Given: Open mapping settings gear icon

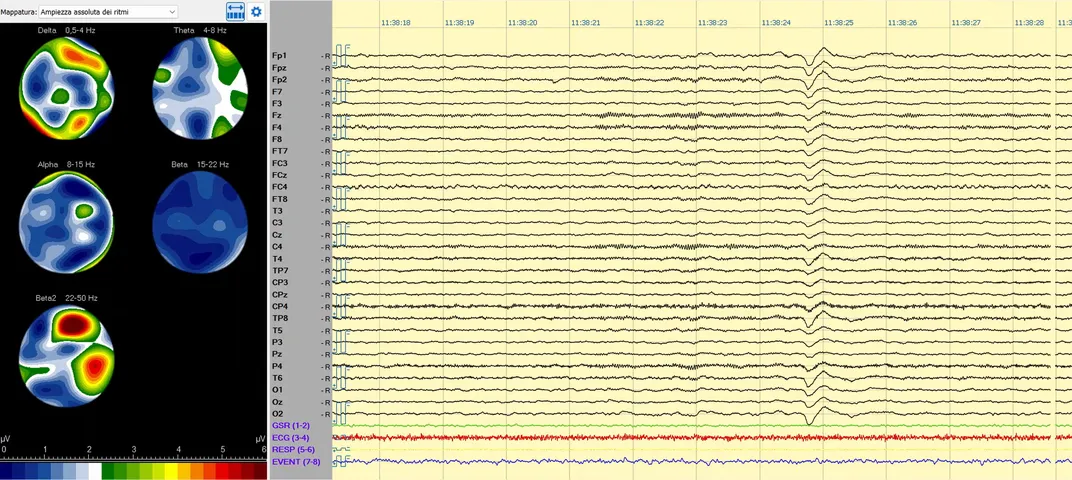Looking at the screenshot, I should pos(256,12).
